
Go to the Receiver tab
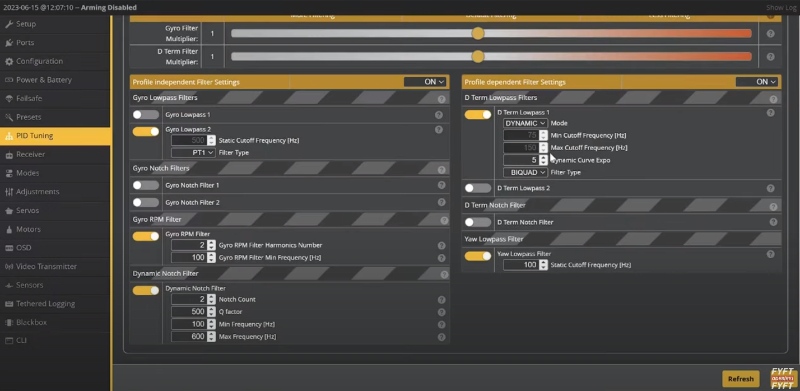55,155
